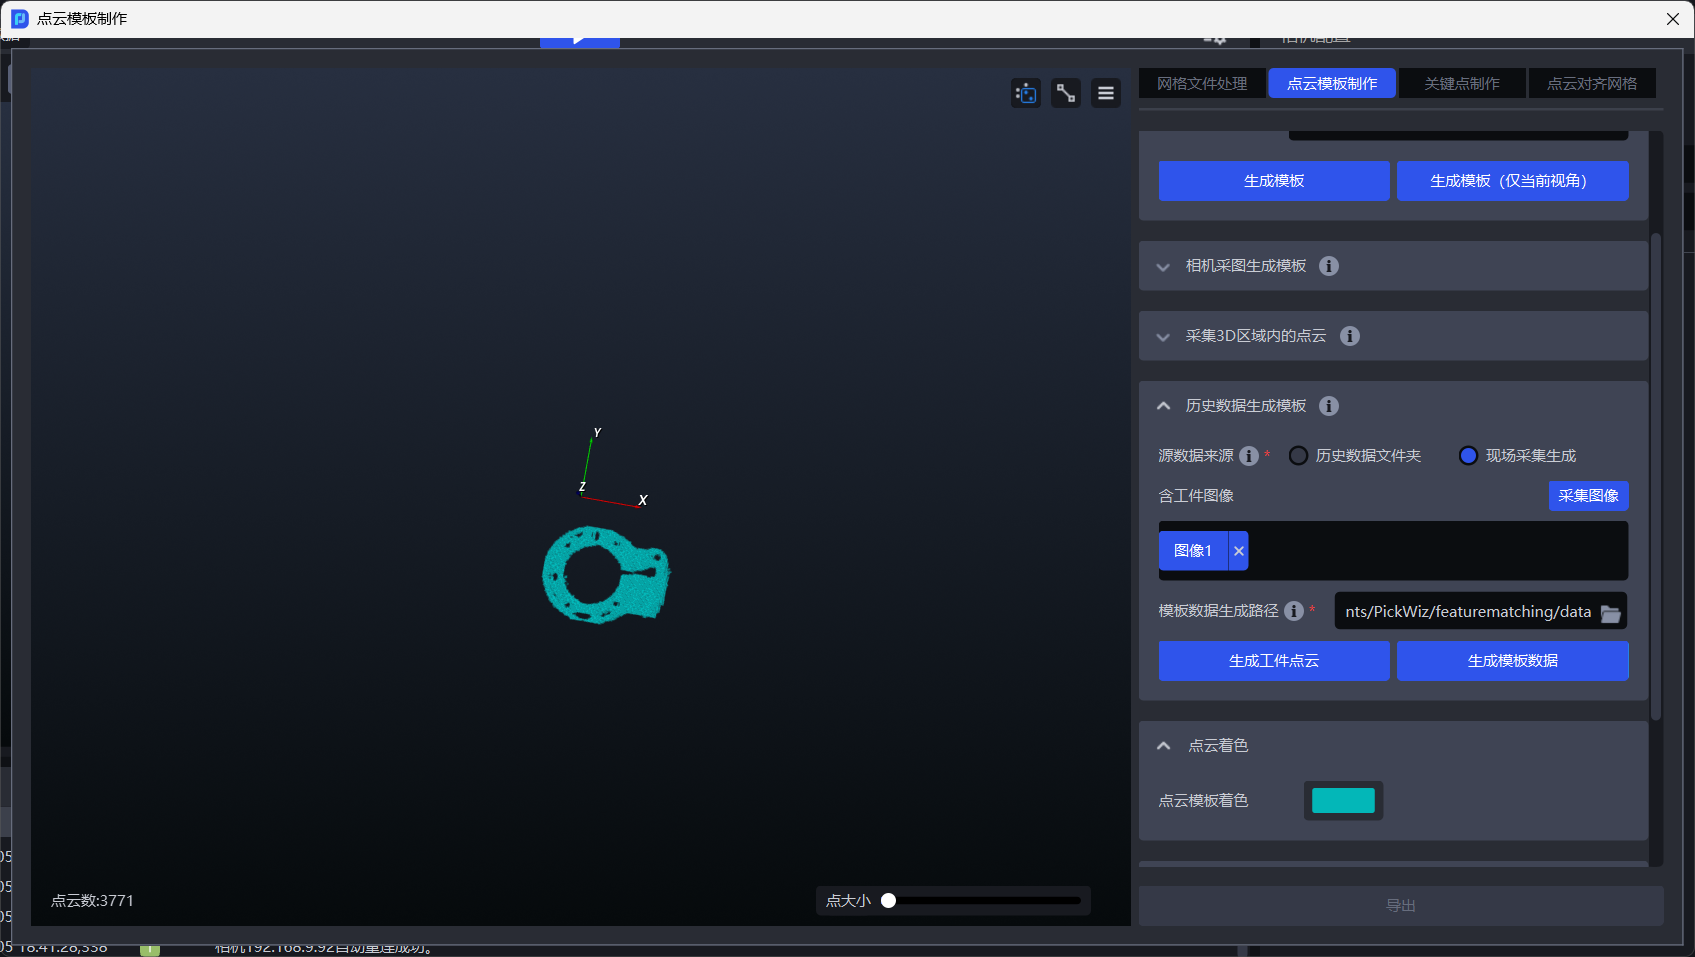Open the teal 点云模板着色 color swatch

click(1343, 801)
